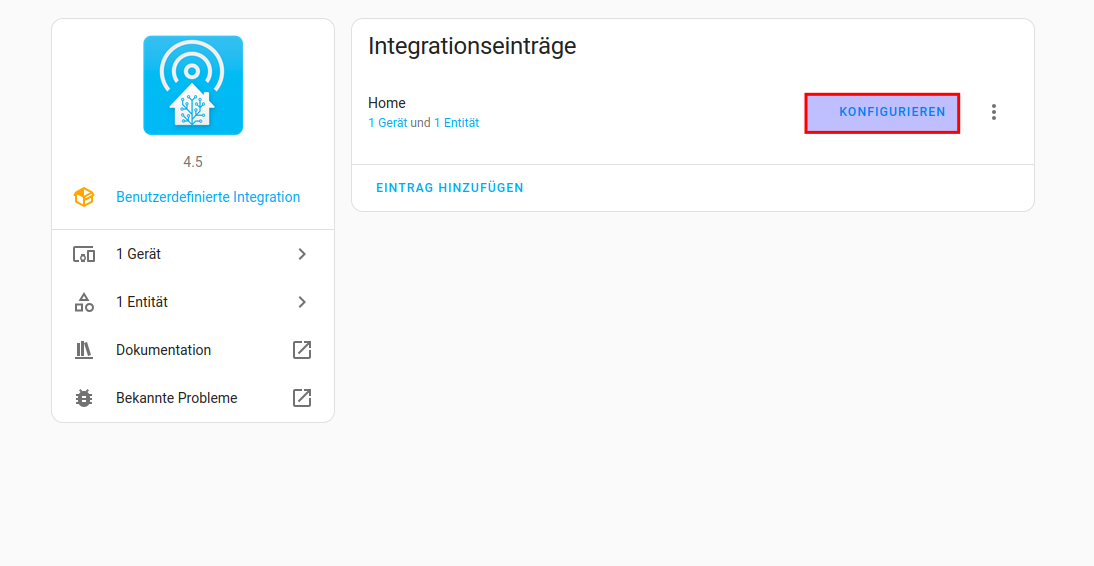Screen dimensions: 1094x566
Task: Click EINTRAG HINZUFÜGEN to add an entry
Action: (x=450, y=188)
